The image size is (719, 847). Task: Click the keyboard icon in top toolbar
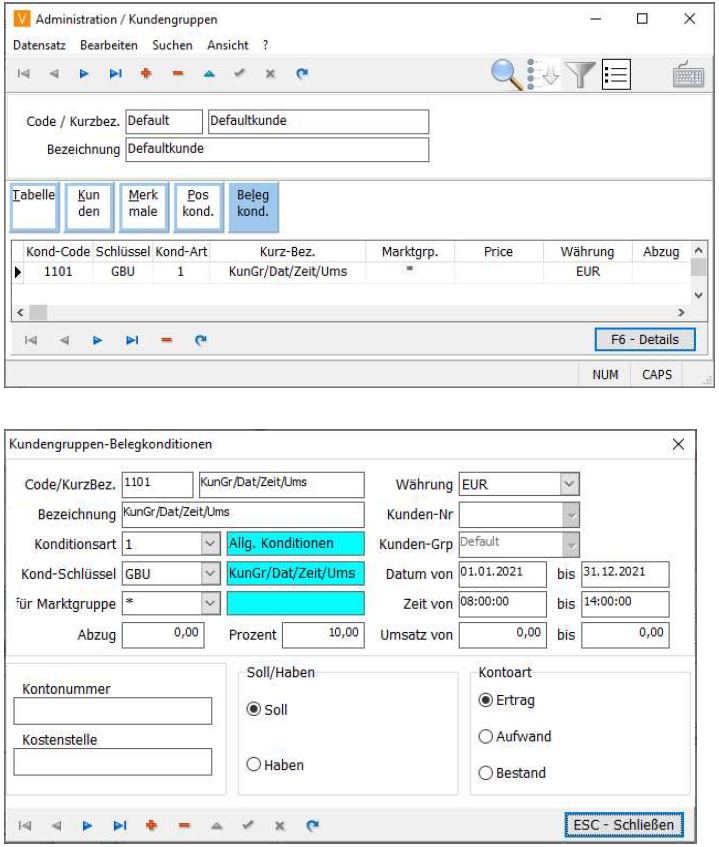pyautogui.click(x=688, y=75)
